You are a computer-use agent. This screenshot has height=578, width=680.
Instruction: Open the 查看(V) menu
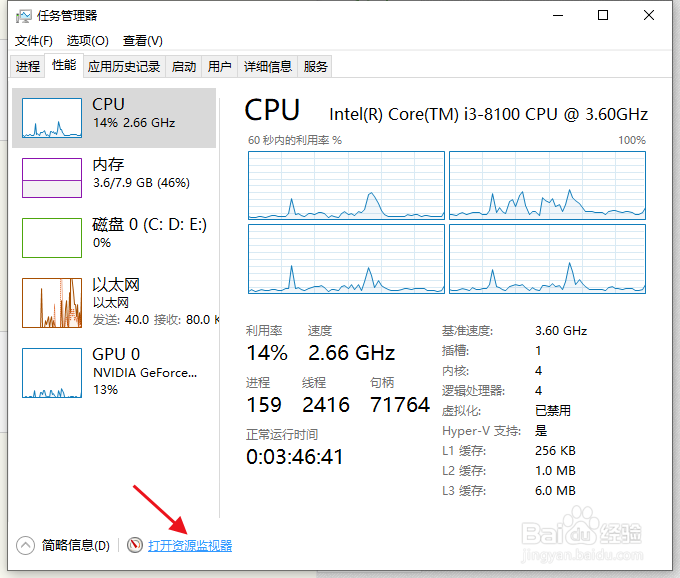142,41
